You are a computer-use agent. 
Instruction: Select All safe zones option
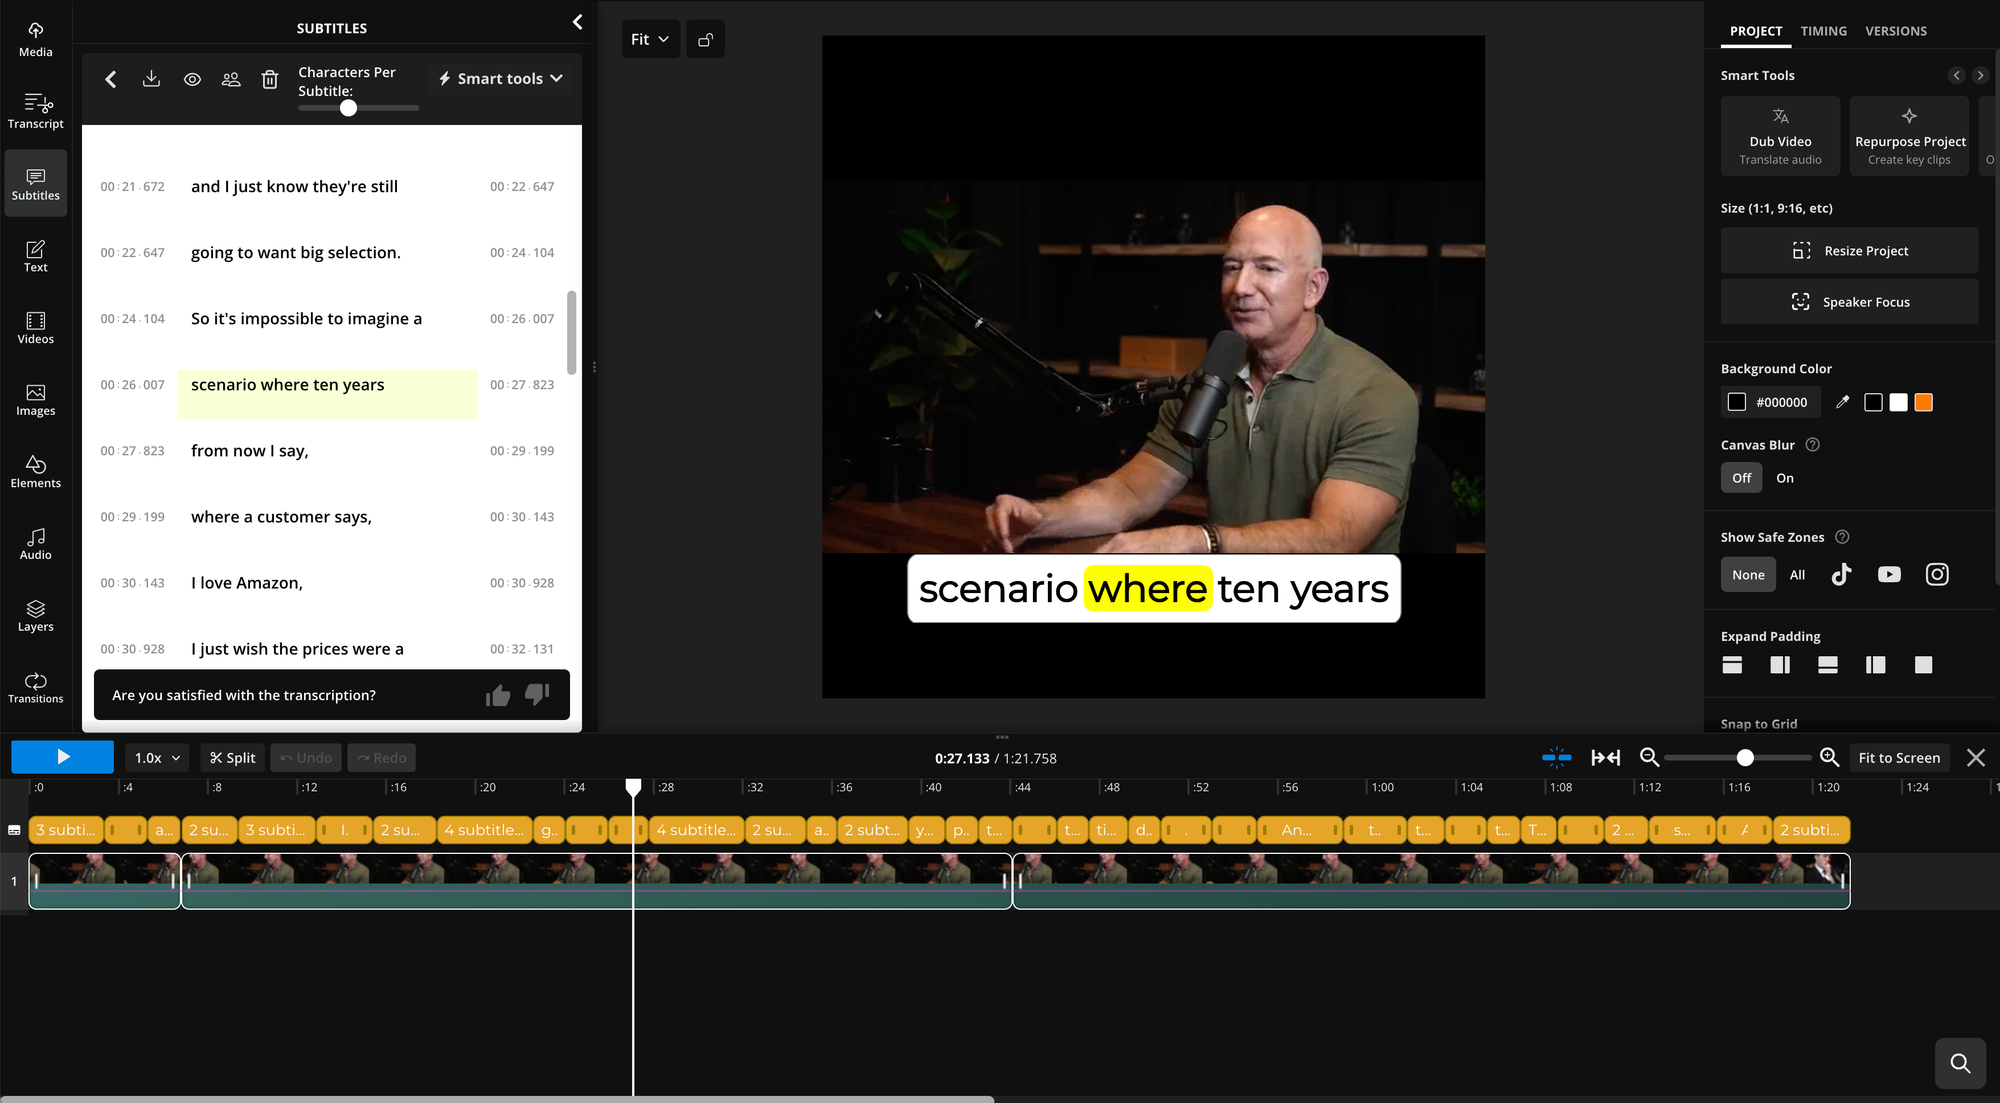tap(1797, 574)
